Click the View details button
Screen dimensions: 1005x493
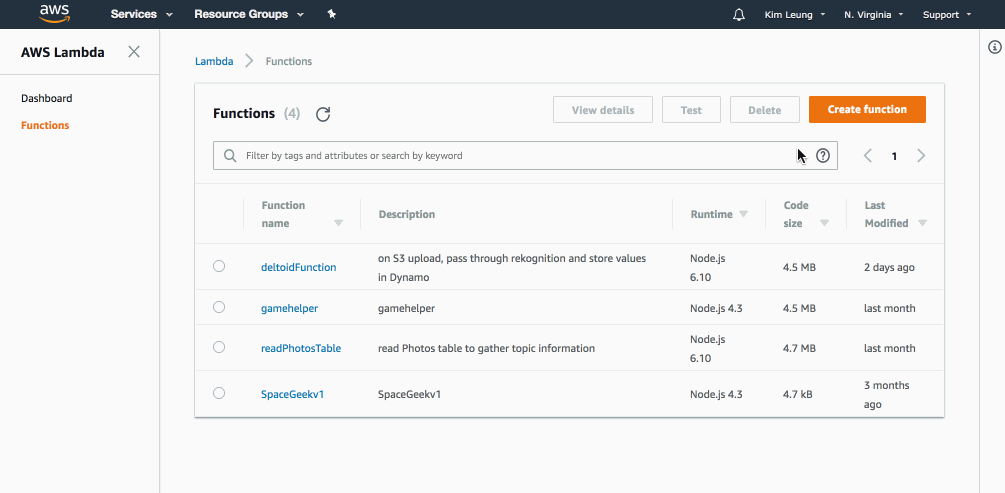coord(603,110)
